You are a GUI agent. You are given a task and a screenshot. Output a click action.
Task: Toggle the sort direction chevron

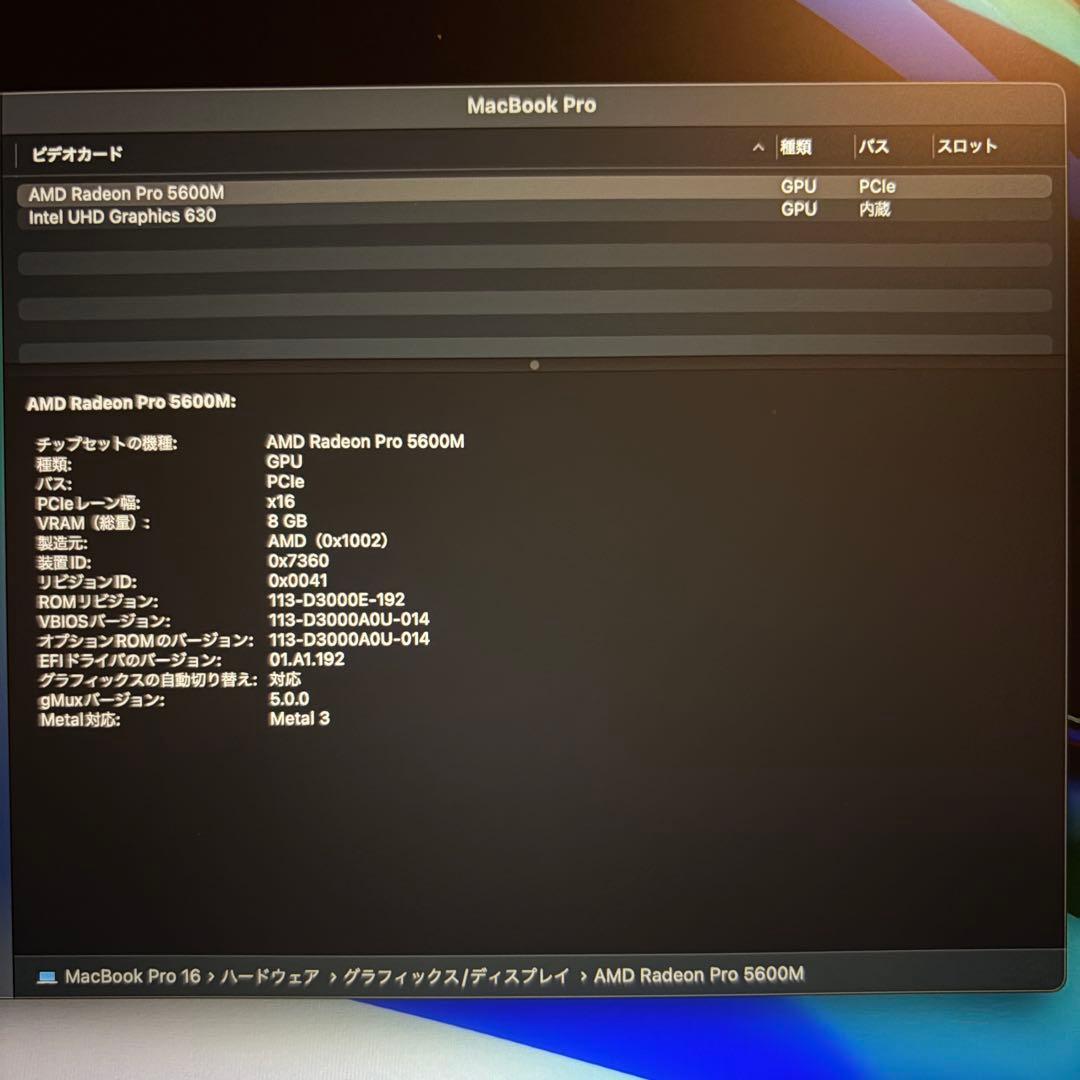click(758, 146)
